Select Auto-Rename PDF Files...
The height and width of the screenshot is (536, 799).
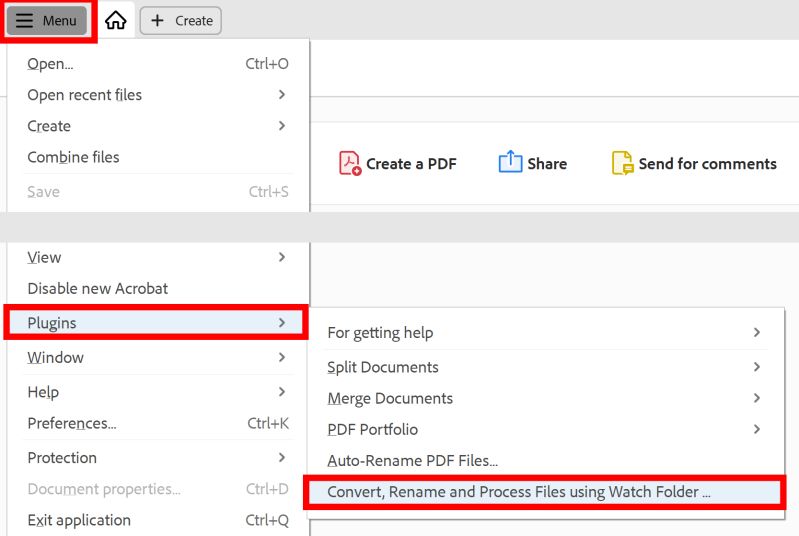tap(545, 460)
